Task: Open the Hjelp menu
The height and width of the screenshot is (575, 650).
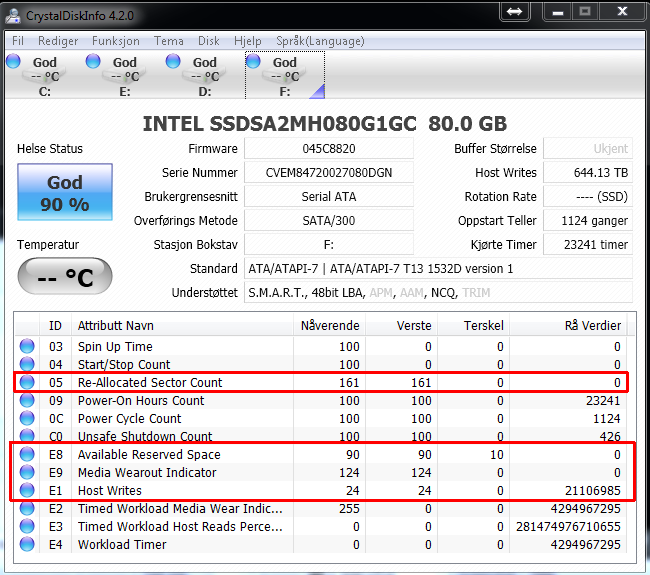Action: (247, 41)
